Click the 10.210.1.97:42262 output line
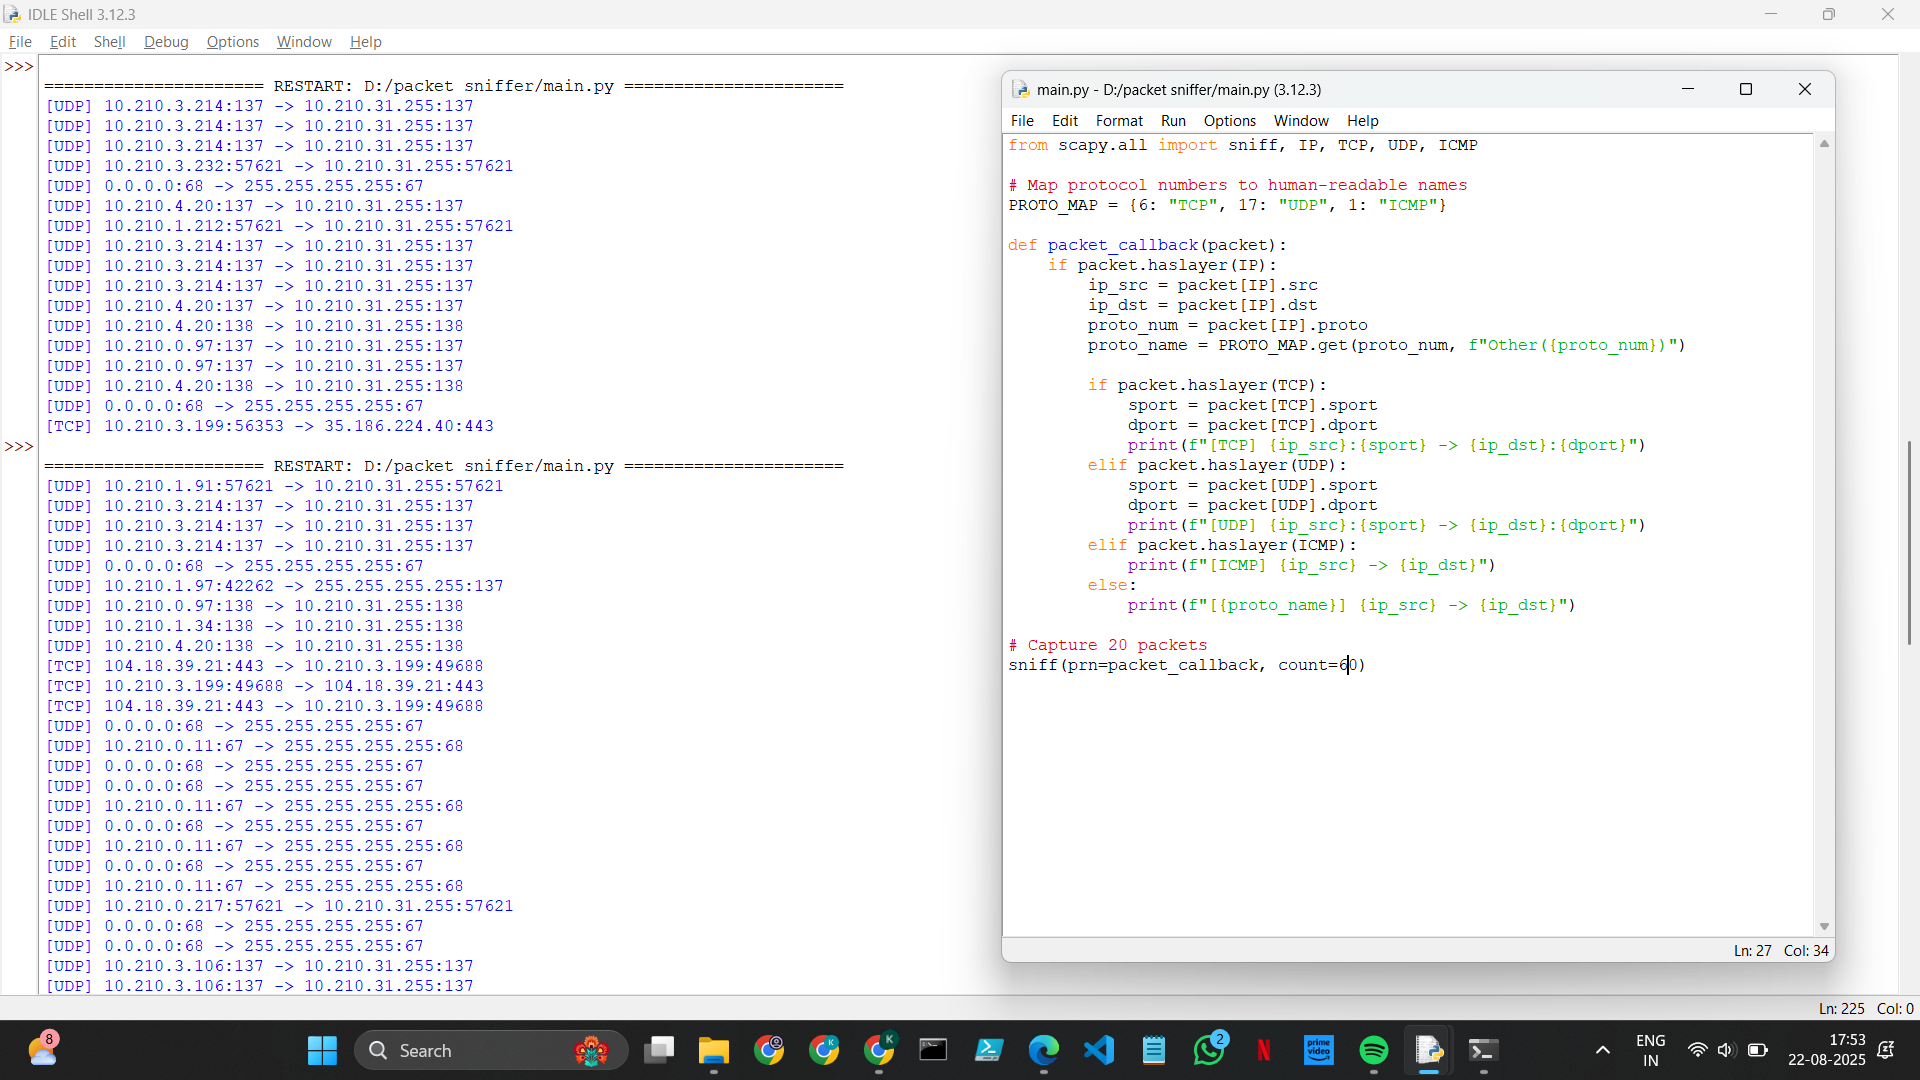Viewport: 1920px width, 1080px height. point(275,586)
